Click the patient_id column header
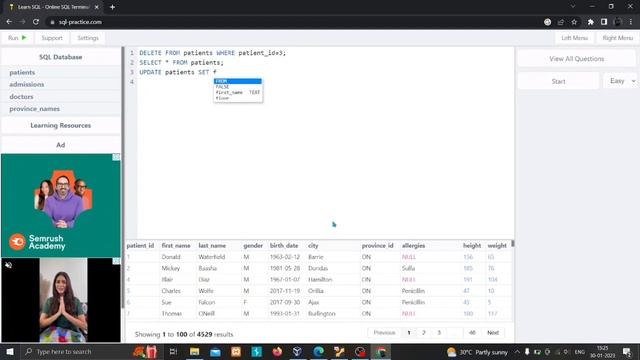640x360 pixels. (x=140, y=246)
